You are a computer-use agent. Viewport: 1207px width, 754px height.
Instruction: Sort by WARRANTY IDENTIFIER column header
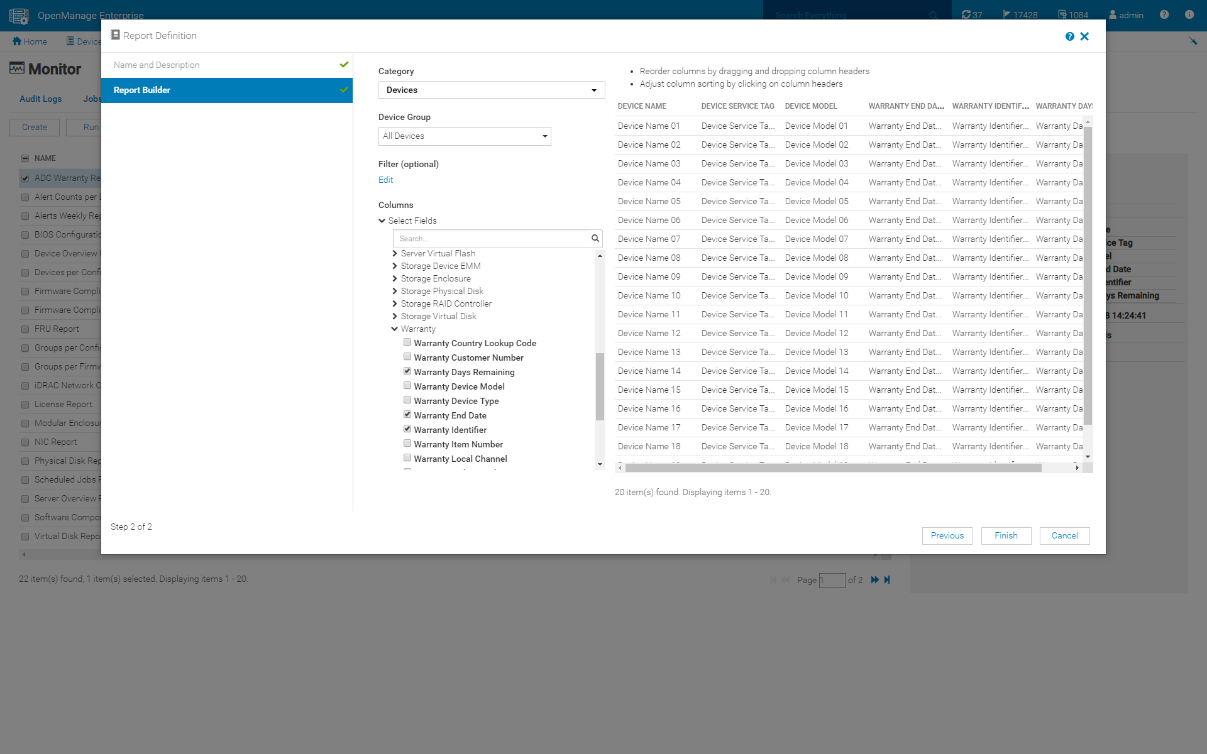click(990, 106)
